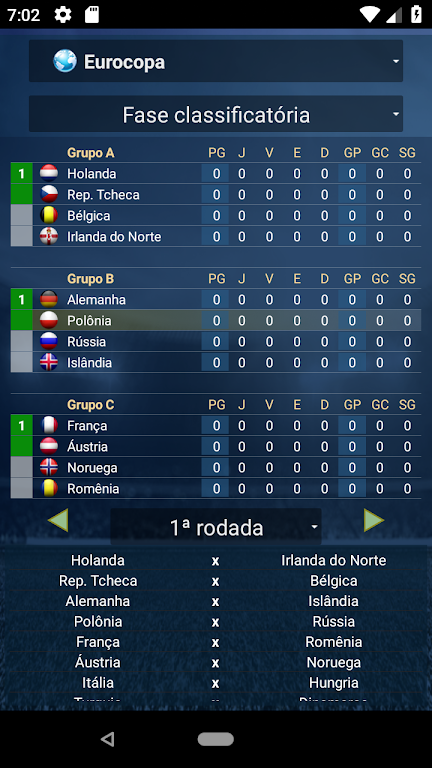Open the Holanda x Irlanda do Norte match
The image size is (432, 768).
(x=216, y=560)
